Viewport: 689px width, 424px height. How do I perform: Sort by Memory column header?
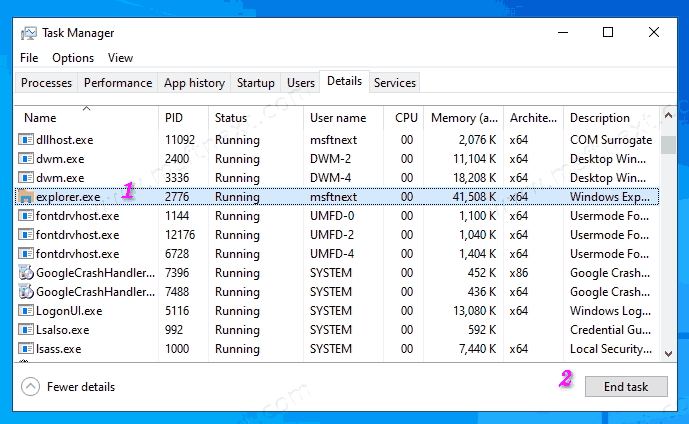(463, 118)
